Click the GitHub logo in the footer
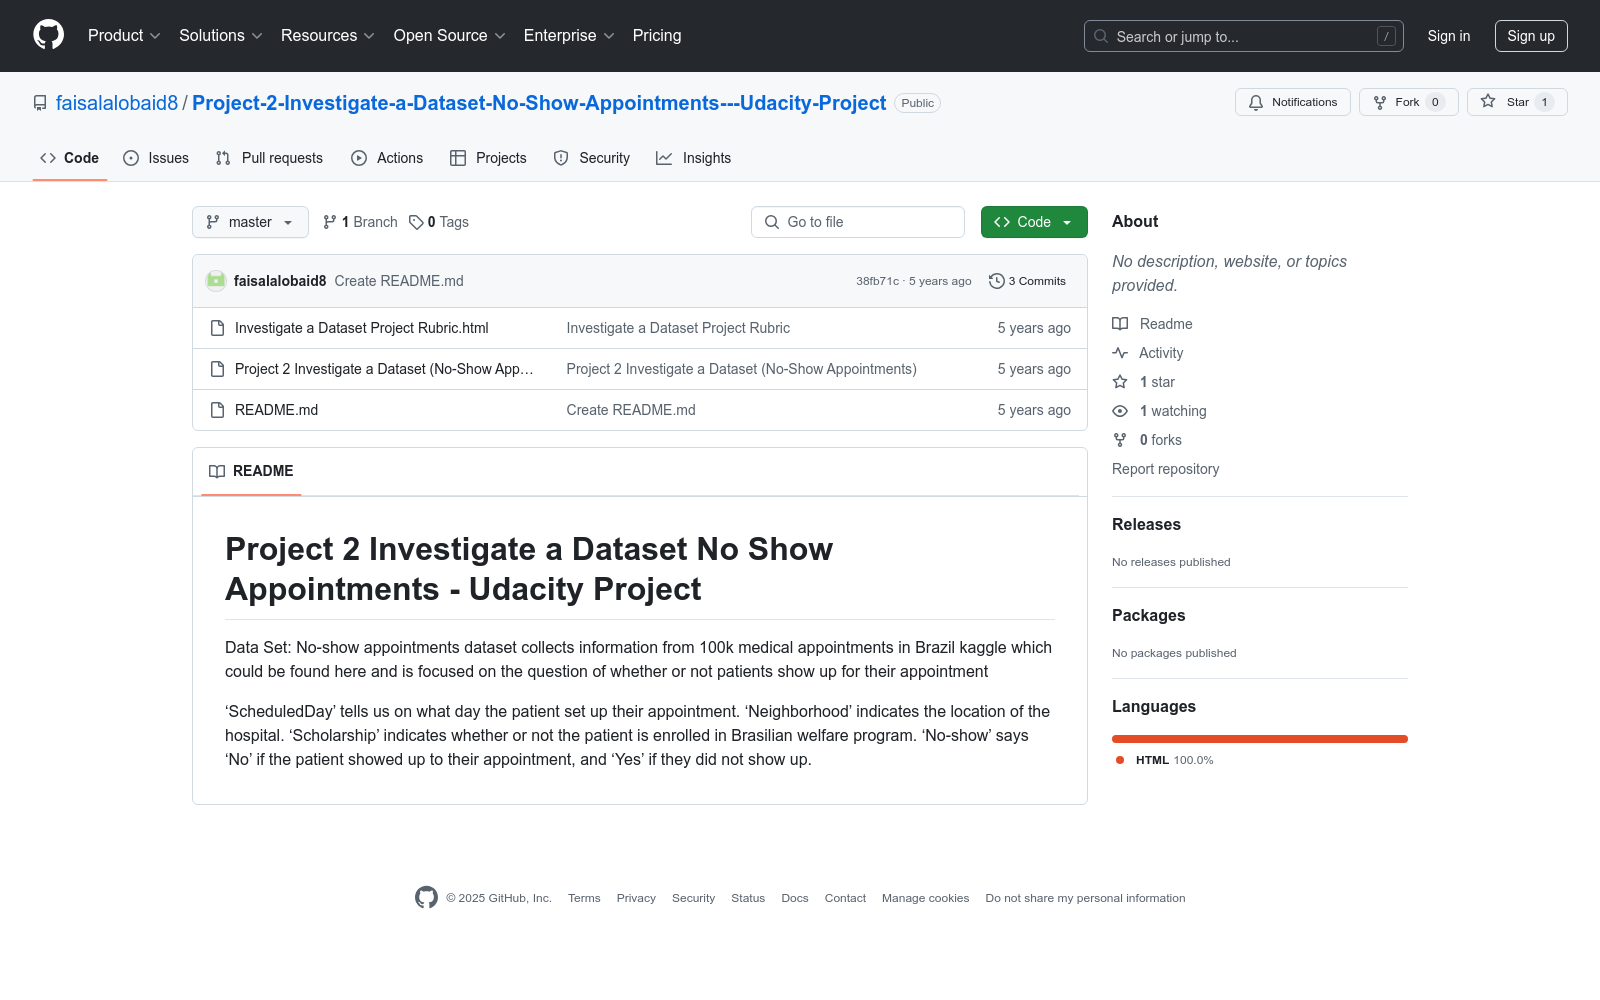Viewport: 1600px width, 1000px height. click(x=426, y=898)
